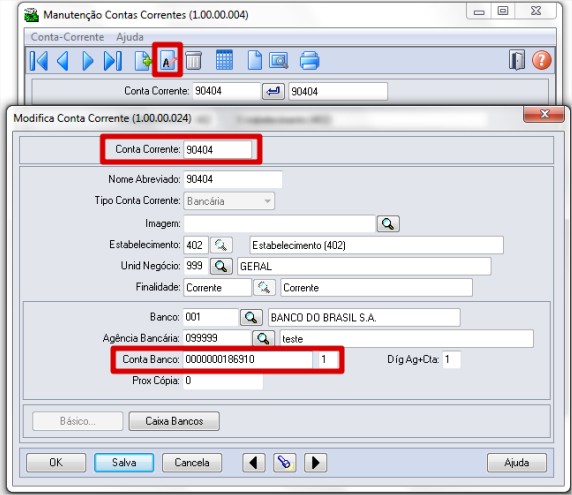Open the calendar grid icon
This screenshot has width=572, height=495.
[224, 60]
